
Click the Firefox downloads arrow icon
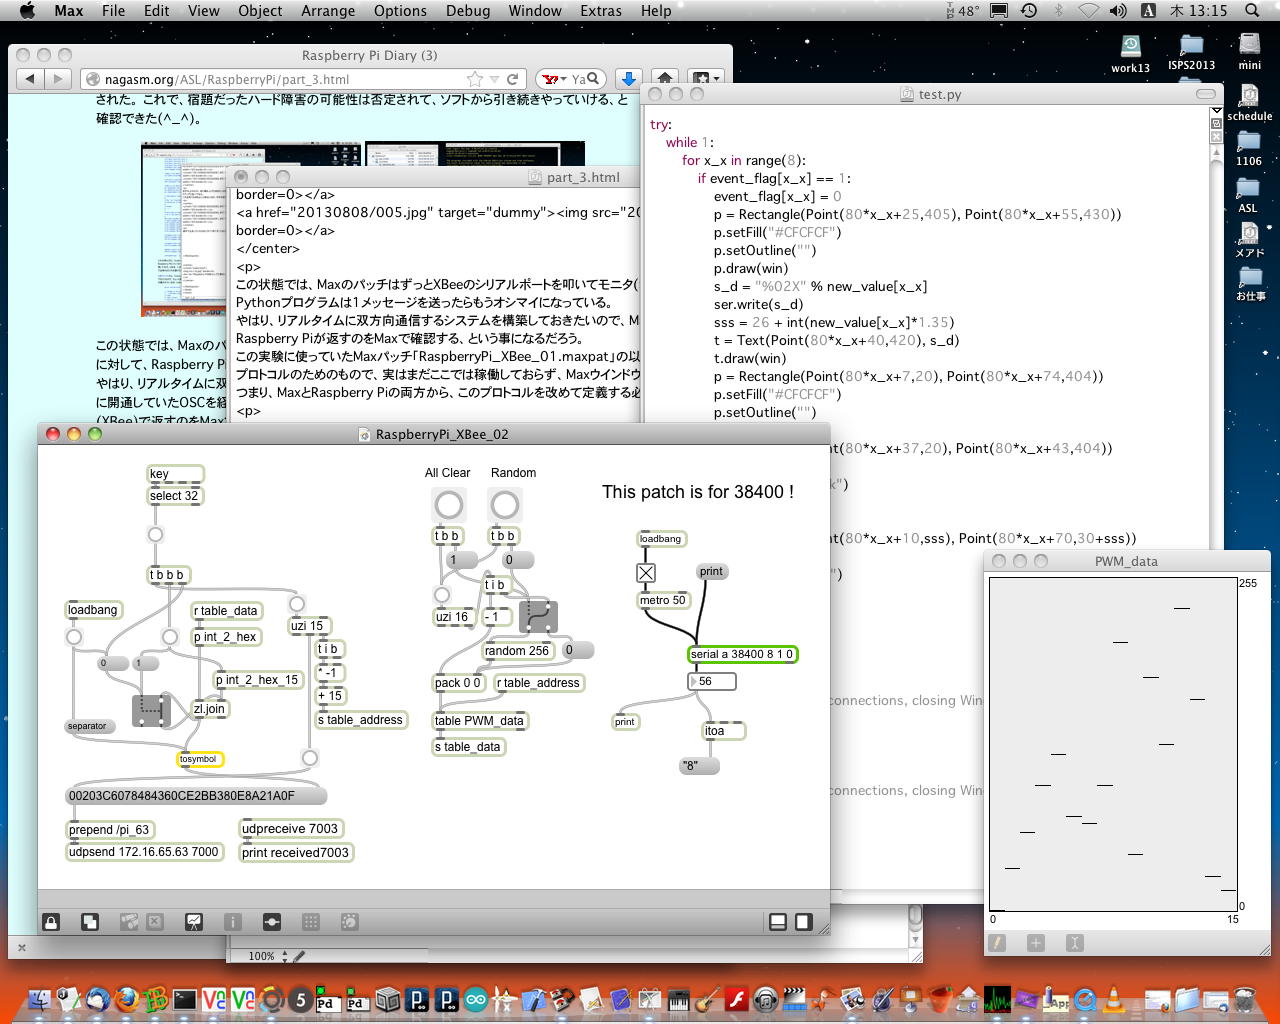[x=628, y=79]
